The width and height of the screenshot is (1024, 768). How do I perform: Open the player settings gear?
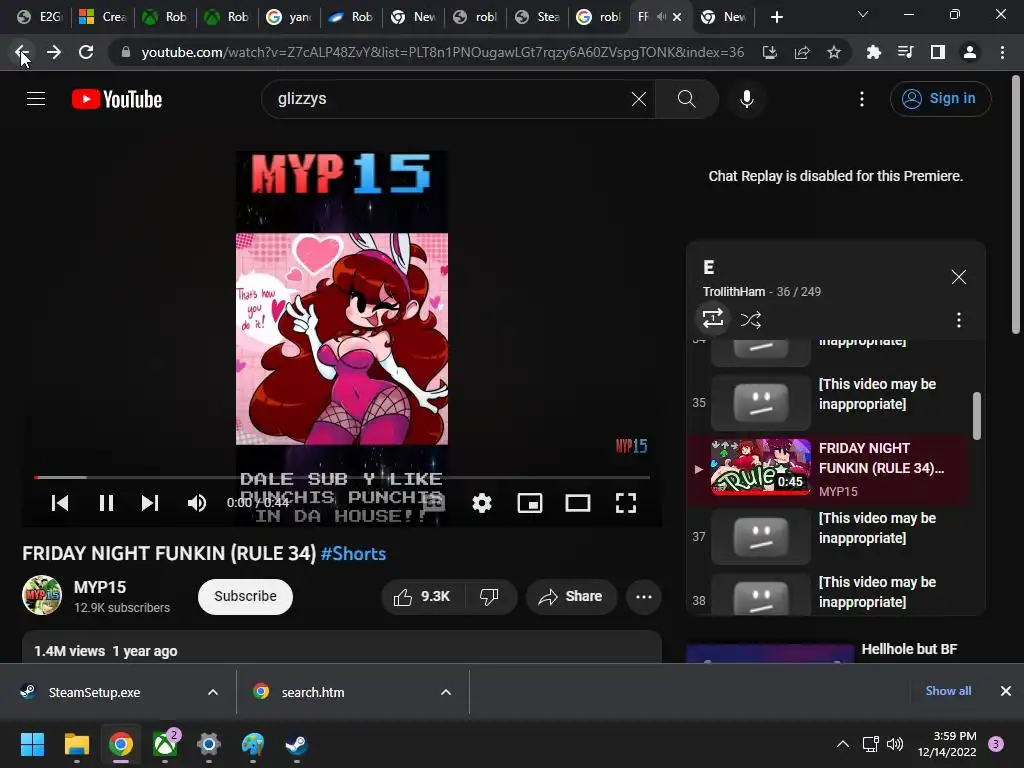point(482,503)
